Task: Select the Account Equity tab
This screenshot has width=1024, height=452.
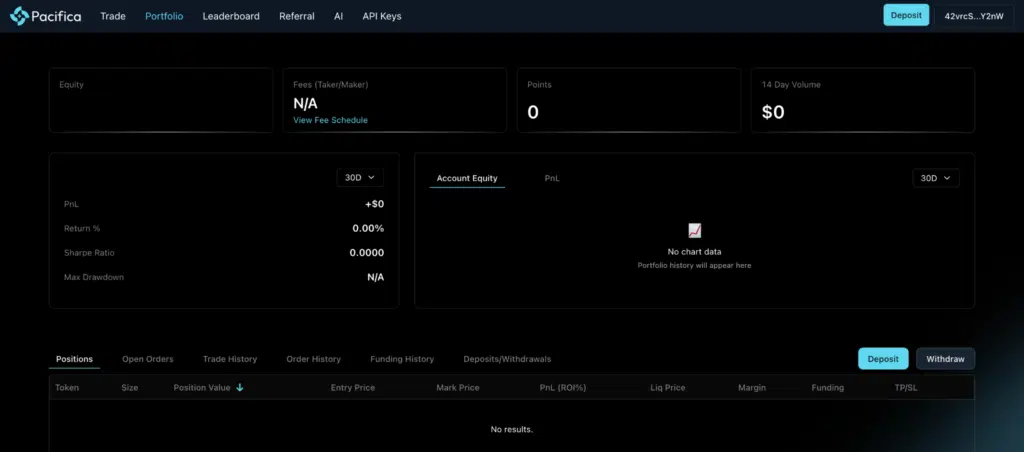Action: [467, 178]
